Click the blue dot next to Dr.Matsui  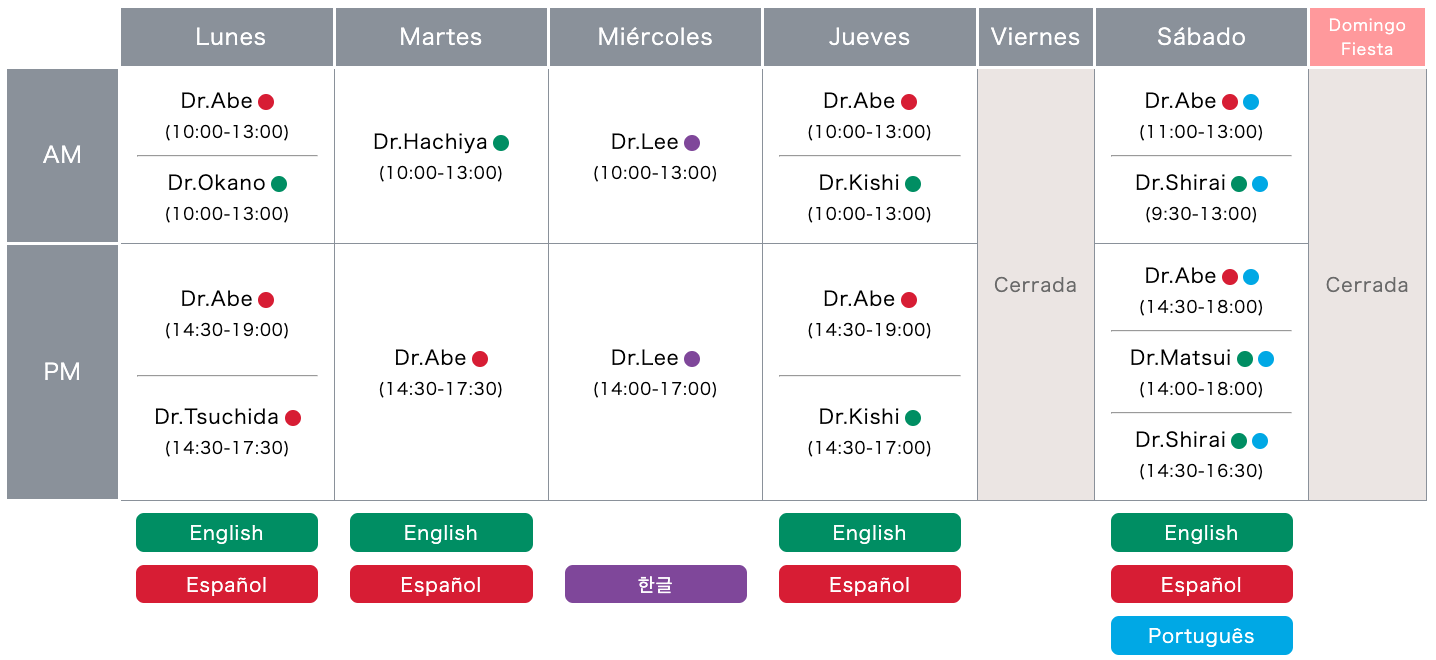(1266, 359)
